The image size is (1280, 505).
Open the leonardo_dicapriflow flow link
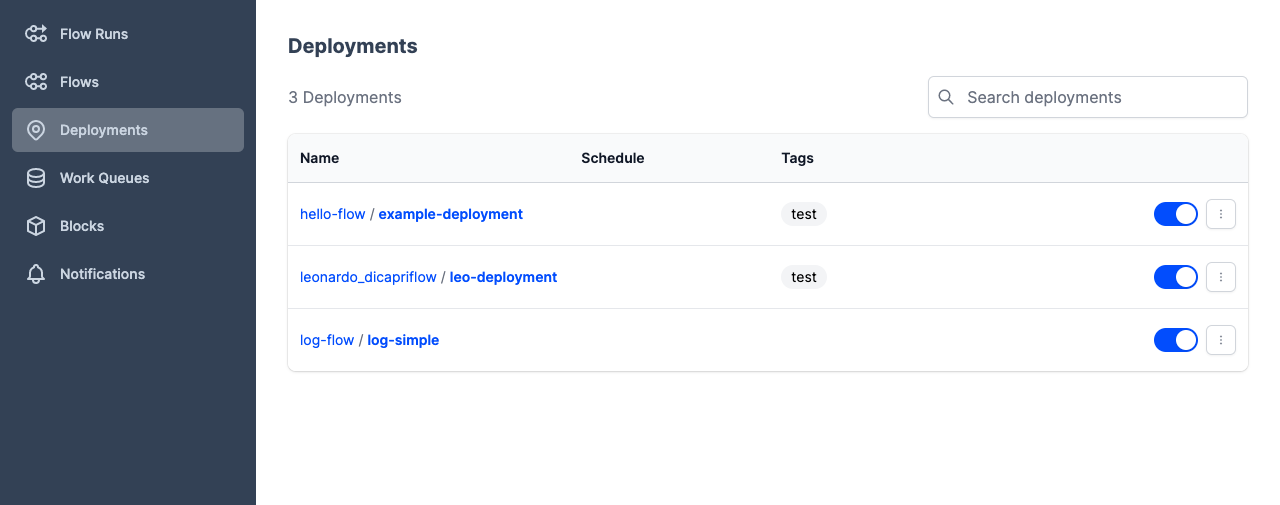[x=368, y=277]
